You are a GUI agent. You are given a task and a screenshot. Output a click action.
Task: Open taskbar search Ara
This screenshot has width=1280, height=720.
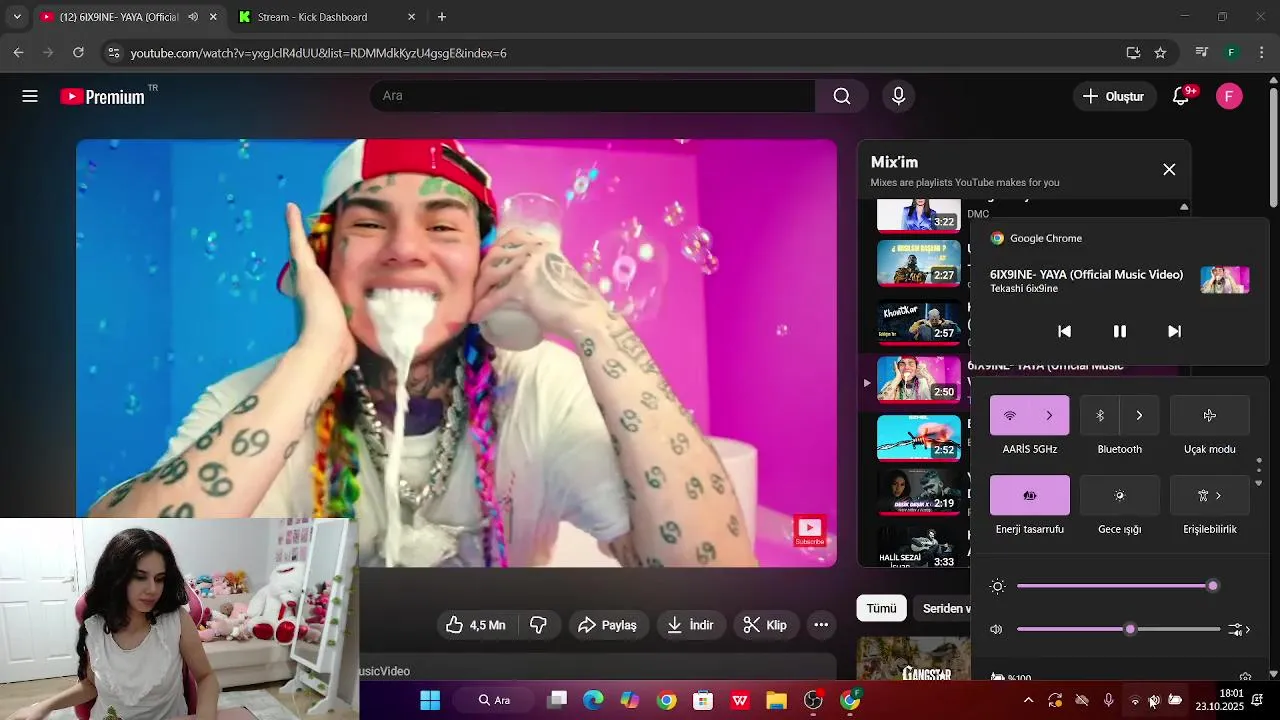[x=494, y=700]
